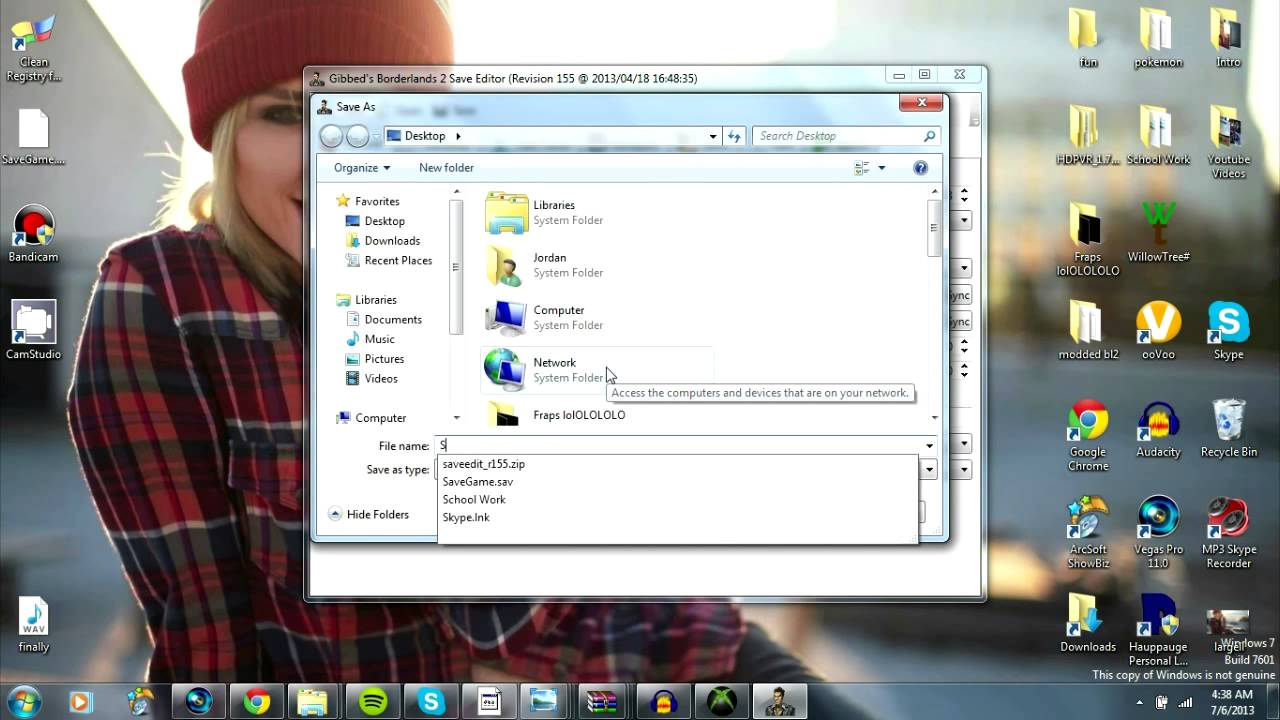
Task: Open the Computer system folder icon
Action: pyautogui.click(x=506, y=317)
